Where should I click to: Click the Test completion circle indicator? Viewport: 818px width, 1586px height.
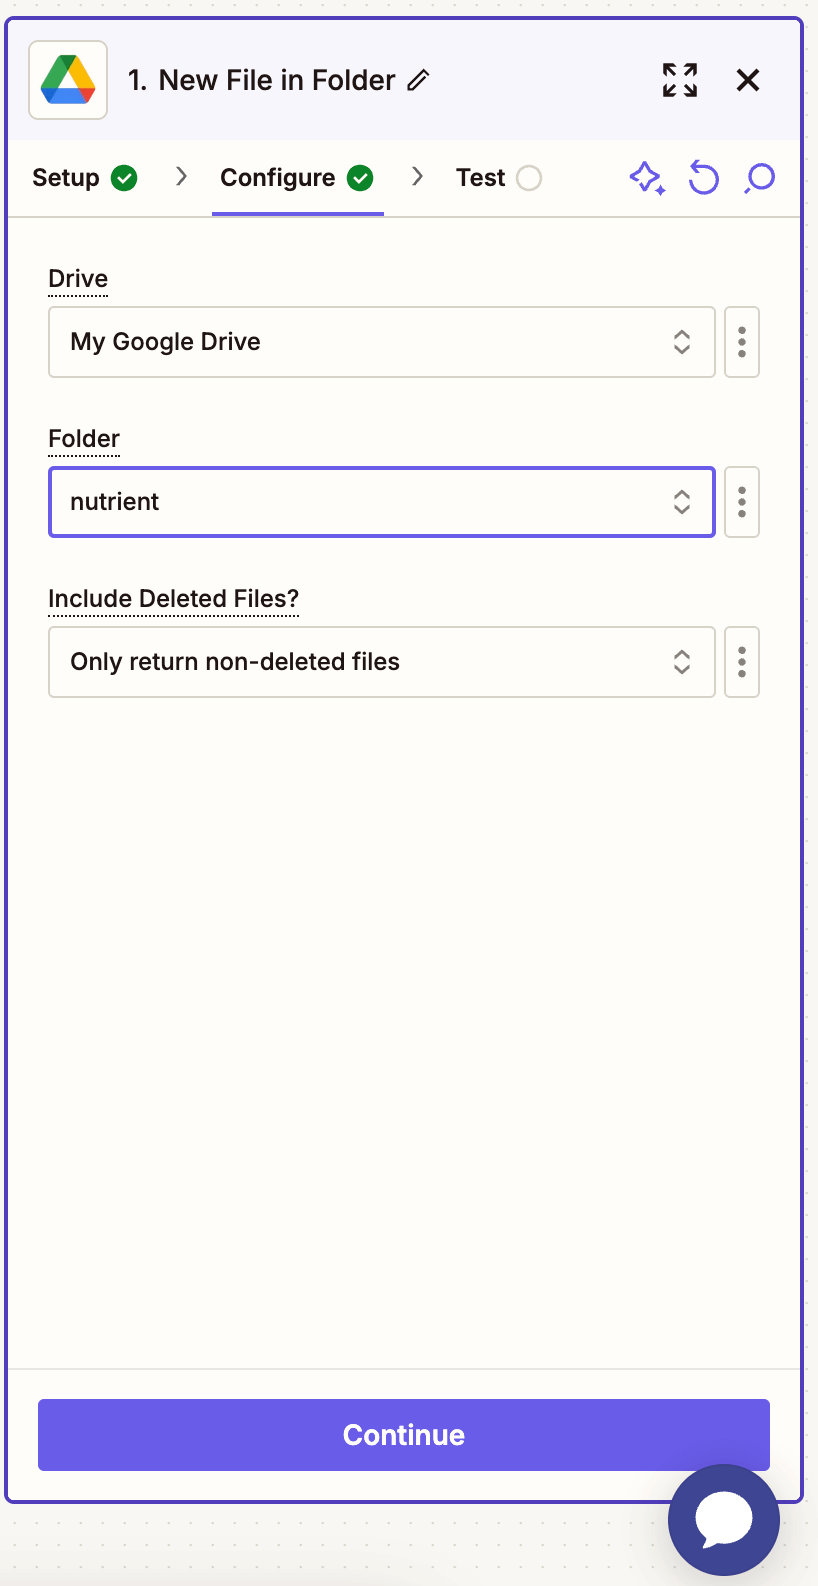point(531,177)
